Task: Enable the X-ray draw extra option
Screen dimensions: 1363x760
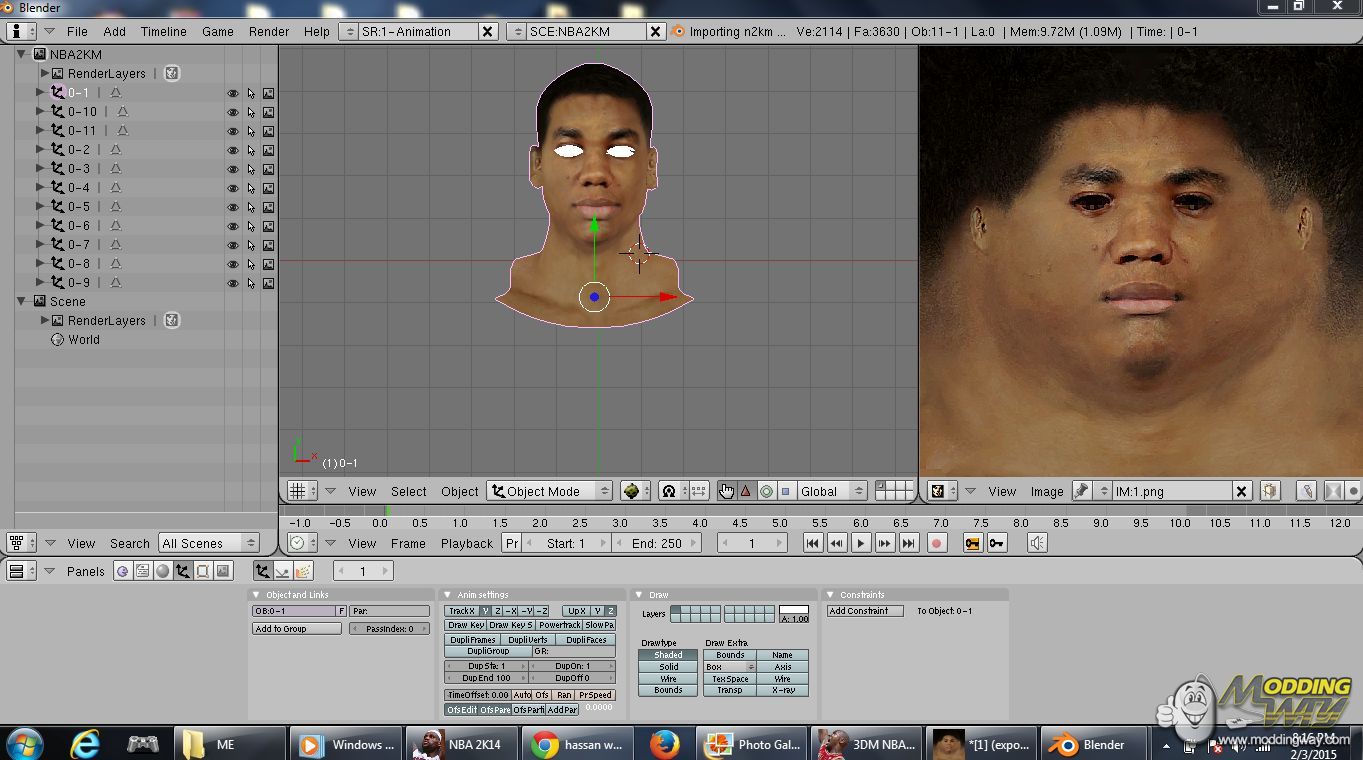Action: click(782, 690)
